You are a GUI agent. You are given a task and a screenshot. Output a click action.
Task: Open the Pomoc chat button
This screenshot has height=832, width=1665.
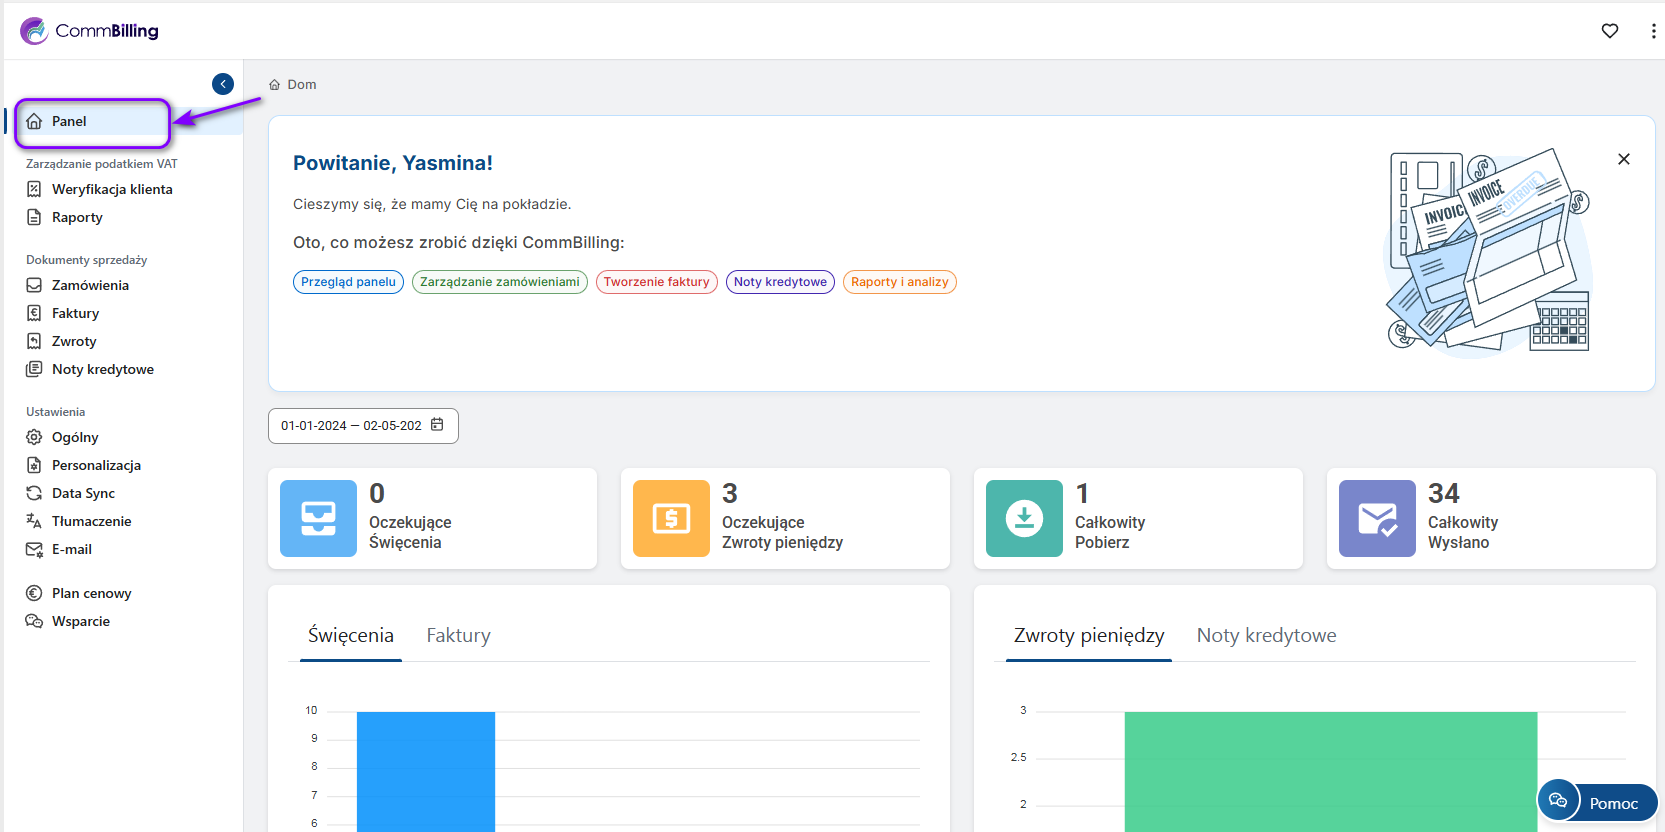[x=1598, y=802]
